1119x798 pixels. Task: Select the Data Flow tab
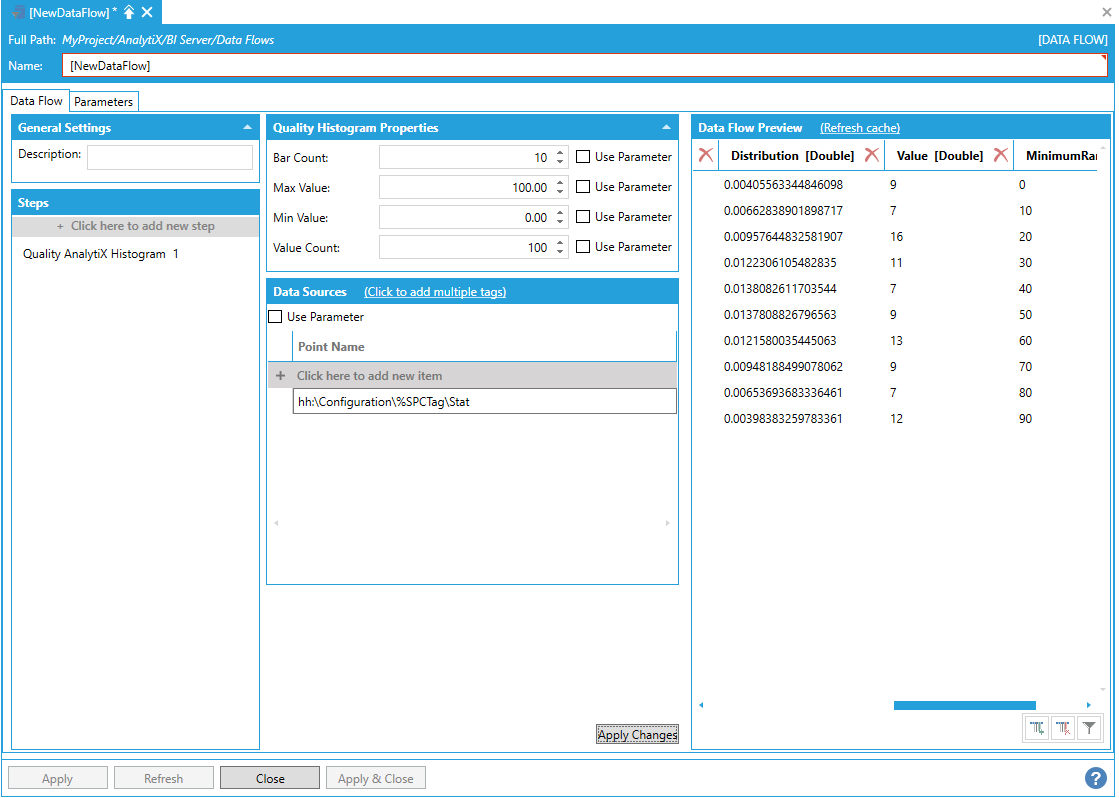coord(37,101)
